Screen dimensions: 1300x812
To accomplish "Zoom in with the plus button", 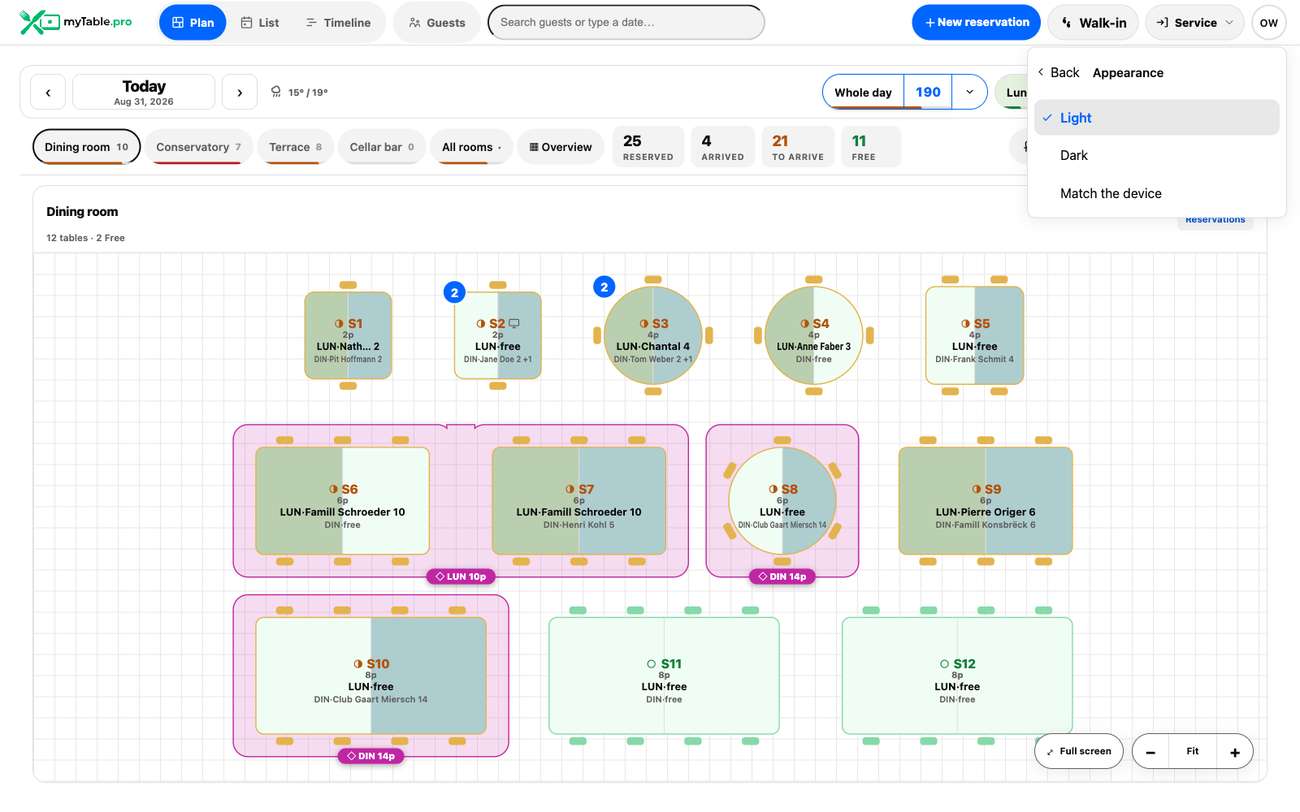I will pyautogui.click(x=1235, y=752).
